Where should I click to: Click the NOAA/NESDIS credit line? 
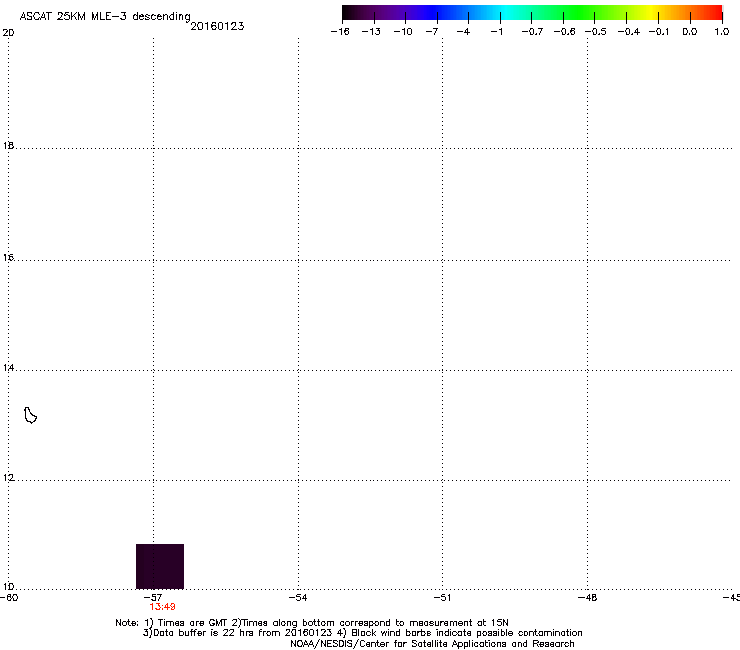[432, 644]
